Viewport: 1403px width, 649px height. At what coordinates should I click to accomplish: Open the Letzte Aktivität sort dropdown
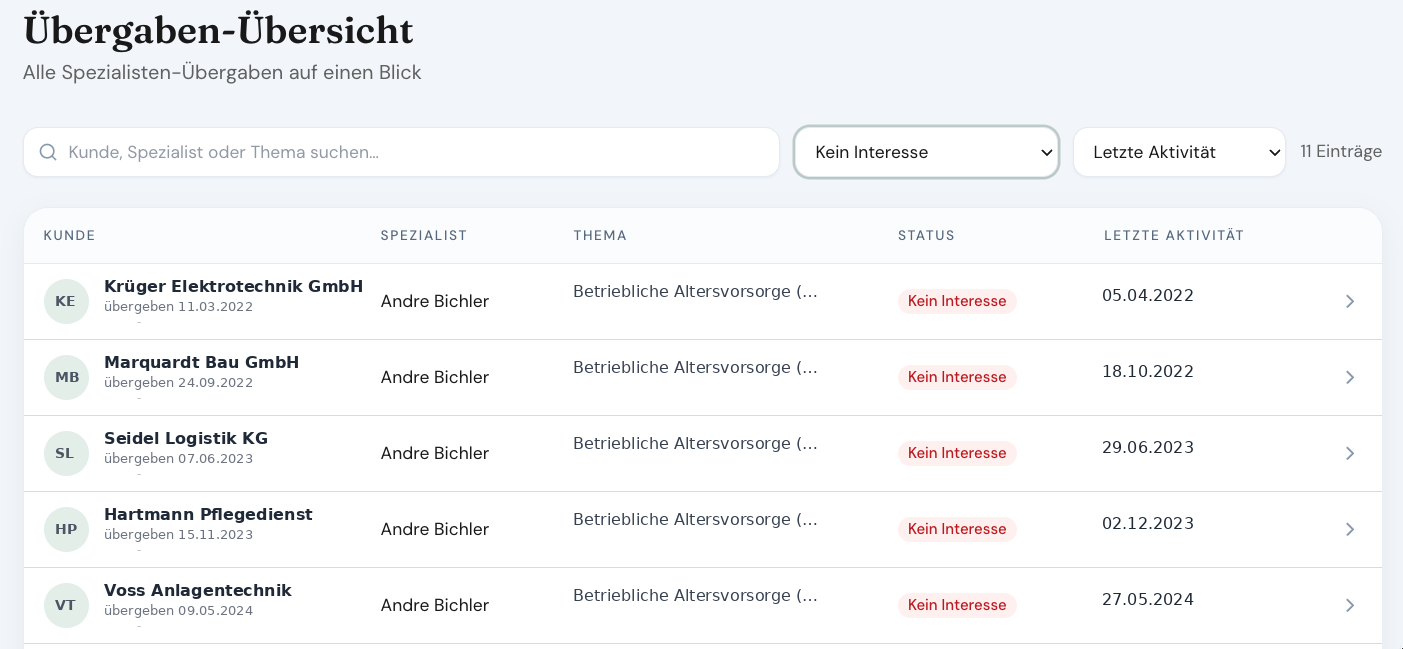1179,152
